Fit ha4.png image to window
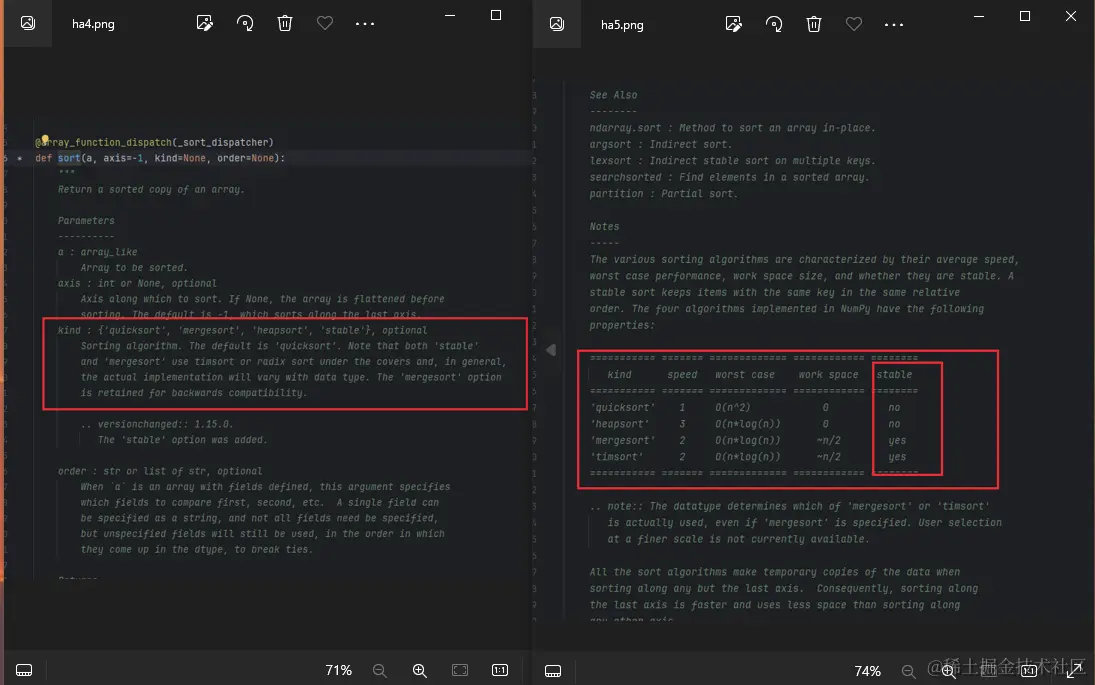1095x685 pixels. point(460,670)
